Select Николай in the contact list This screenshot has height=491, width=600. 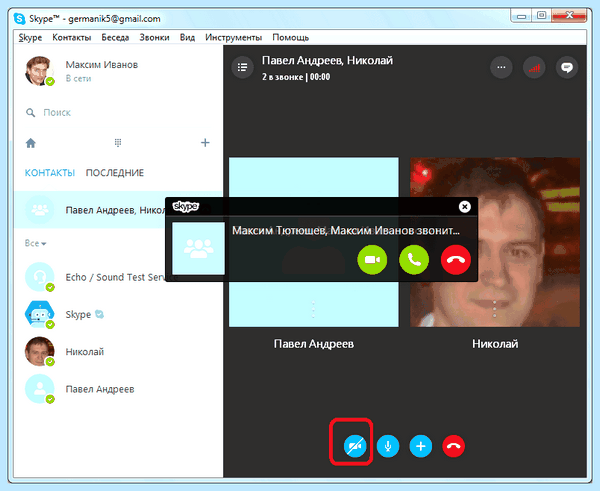pos(118,351)
